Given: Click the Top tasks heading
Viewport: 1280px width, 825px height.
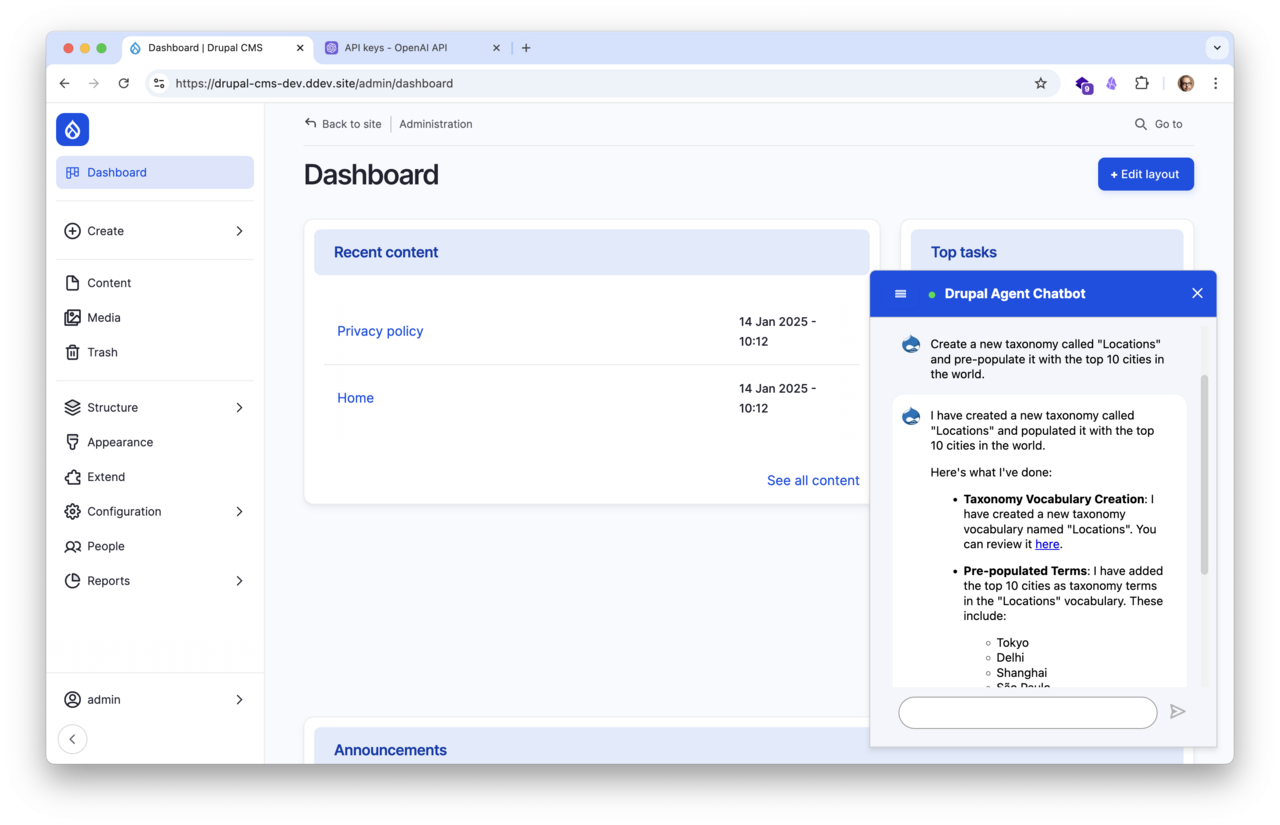Looking at the screenshot, I should tap(964, 253).
